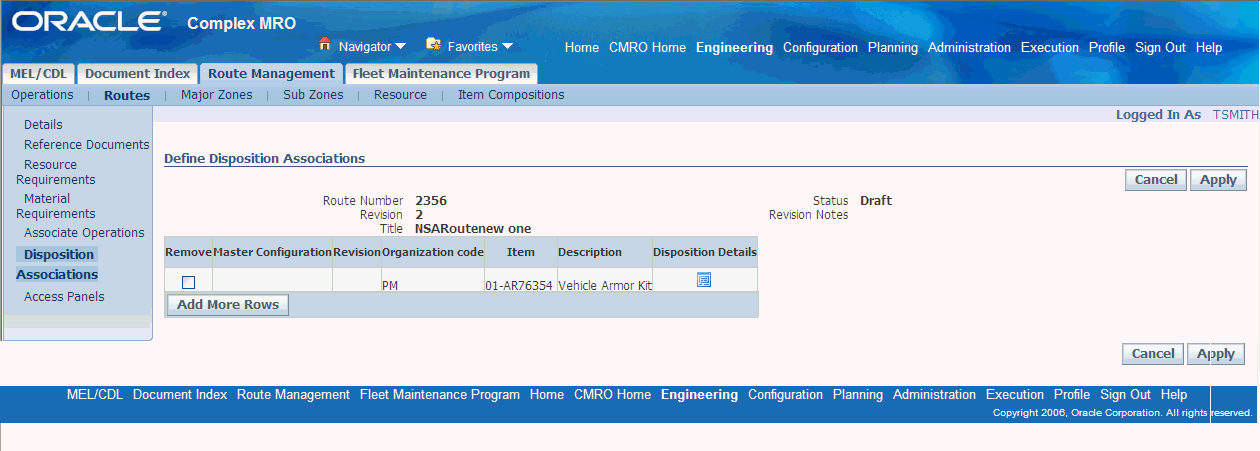
Task: Open Reference Documents in the side menu
Action: pos(87,145)
